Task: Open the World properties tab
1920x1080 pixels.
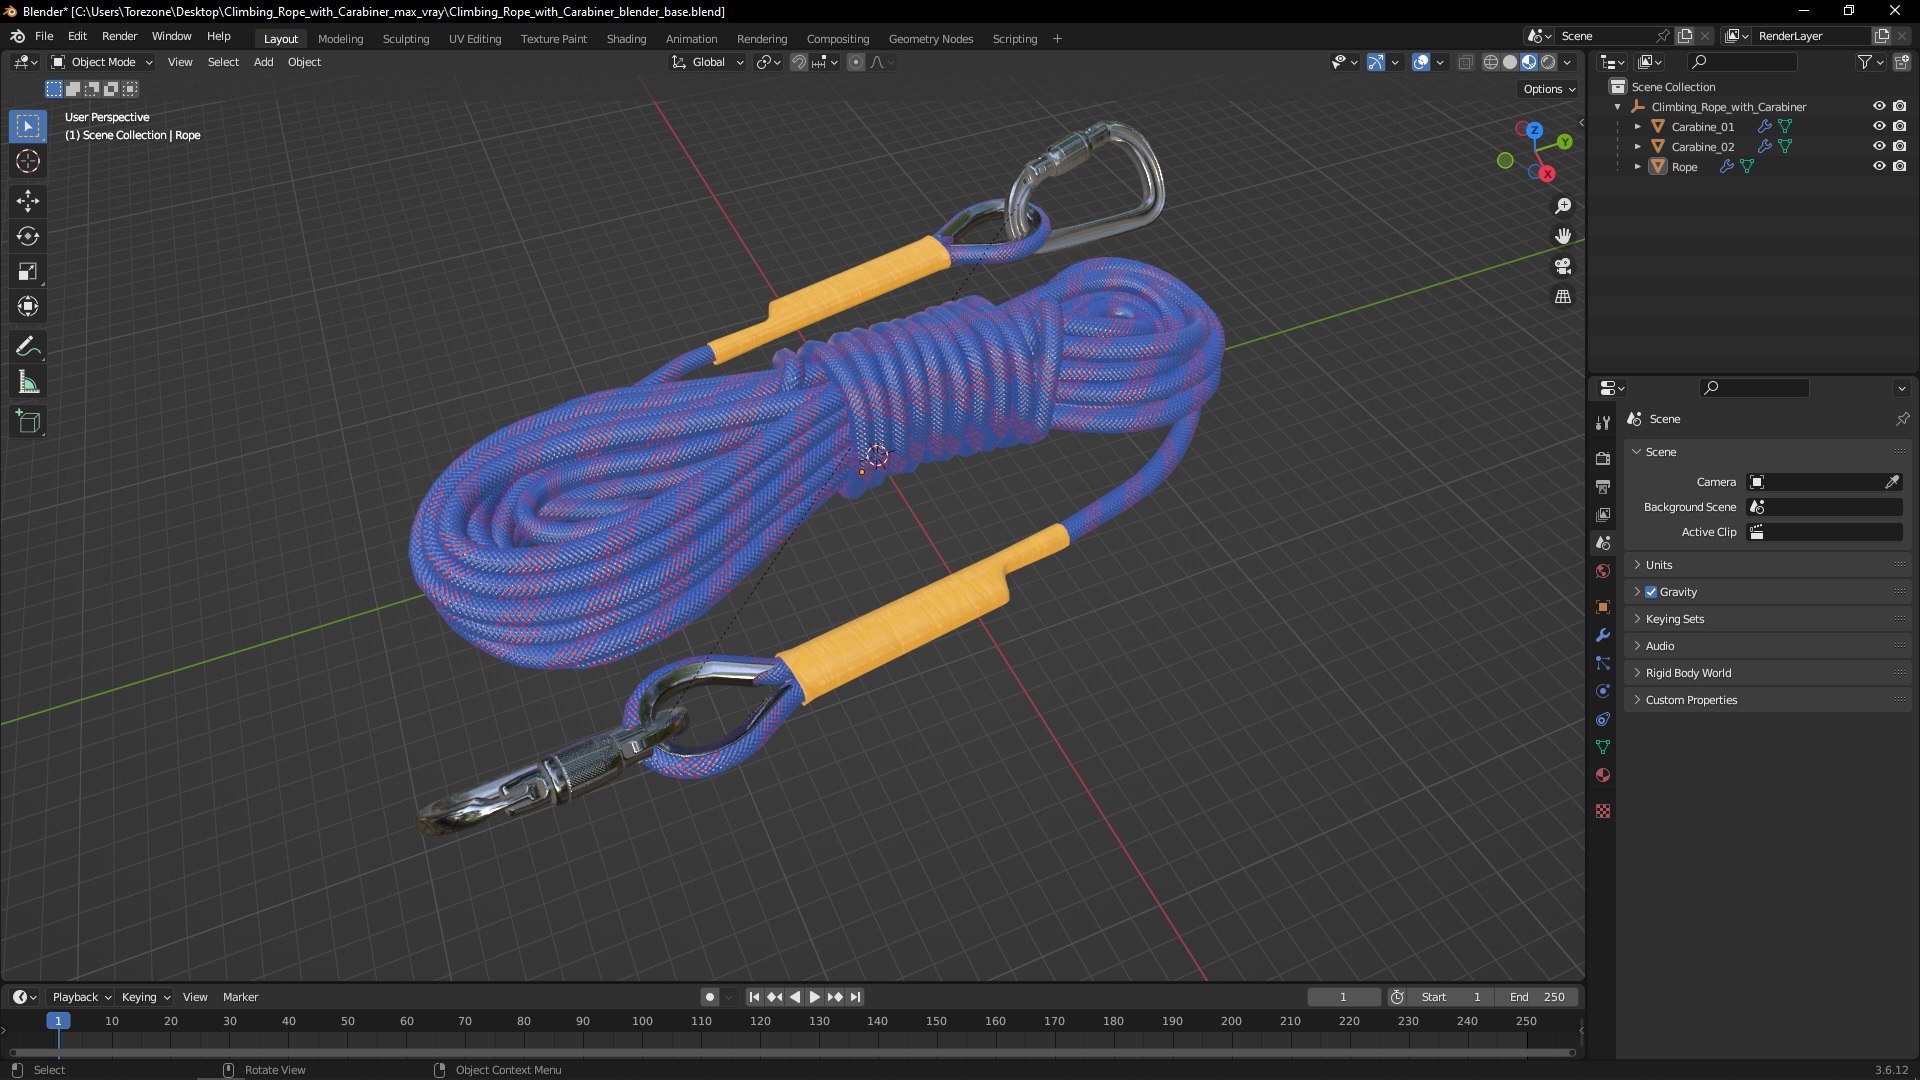Action: click(1603, 571)
